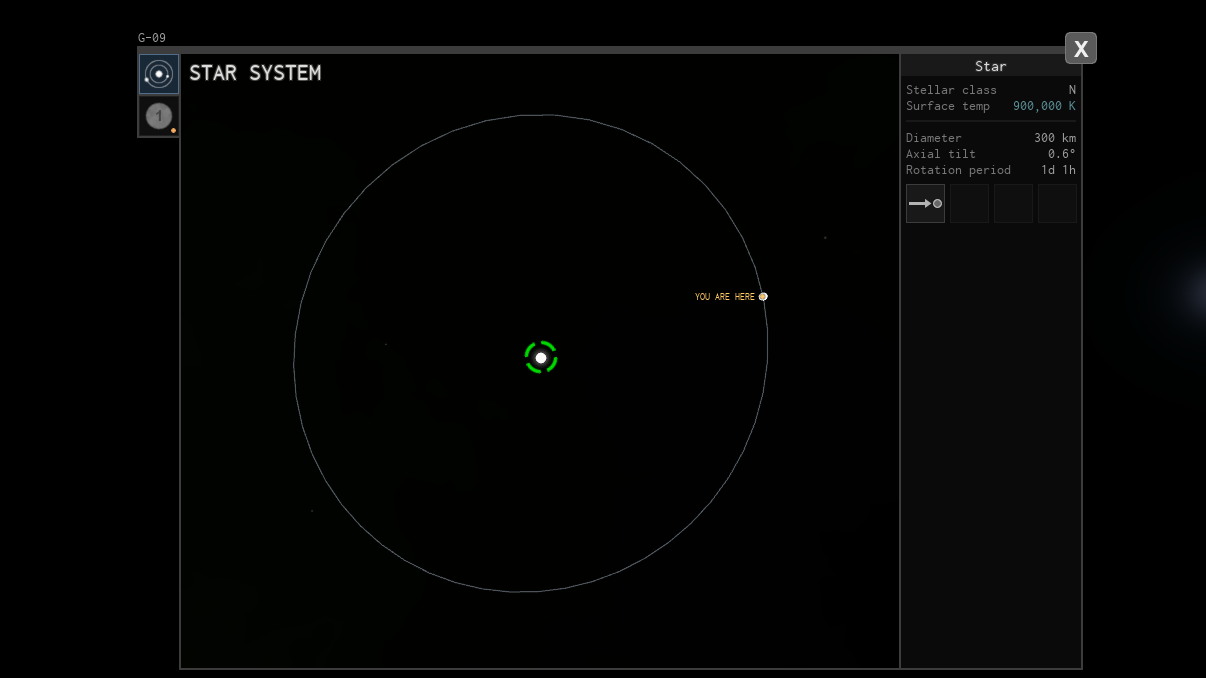The width and height of the screenshot is (1206, 678).
Task: Click the Axial tilt value 0.6°
Action: [x=1061, y=154]
